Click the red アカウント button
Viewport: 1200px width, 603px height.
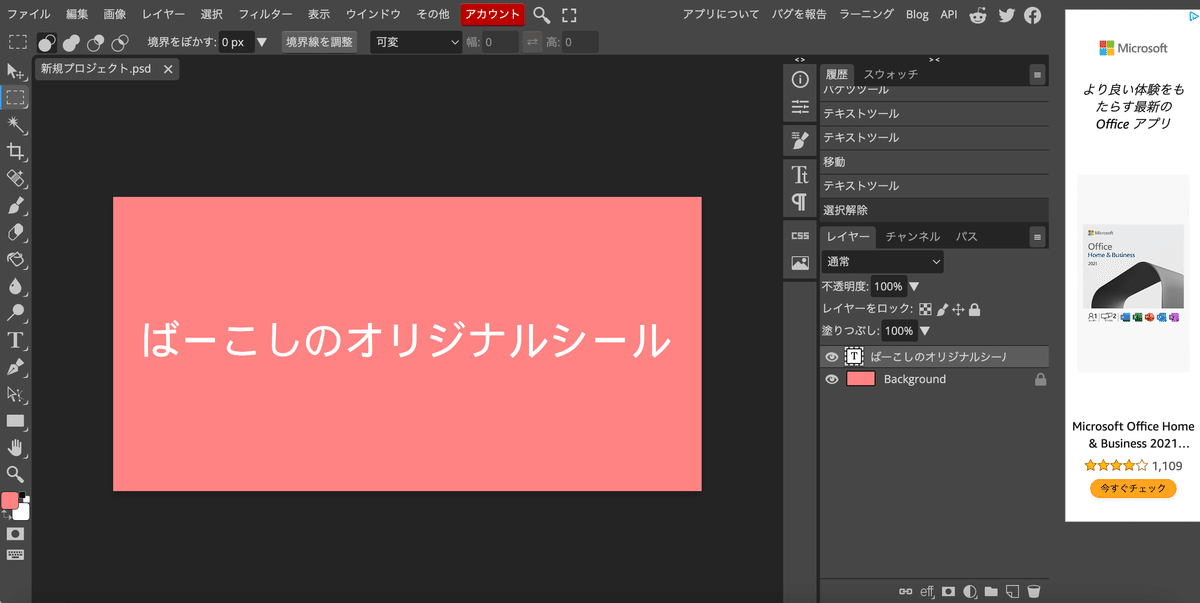click(493, 14)
